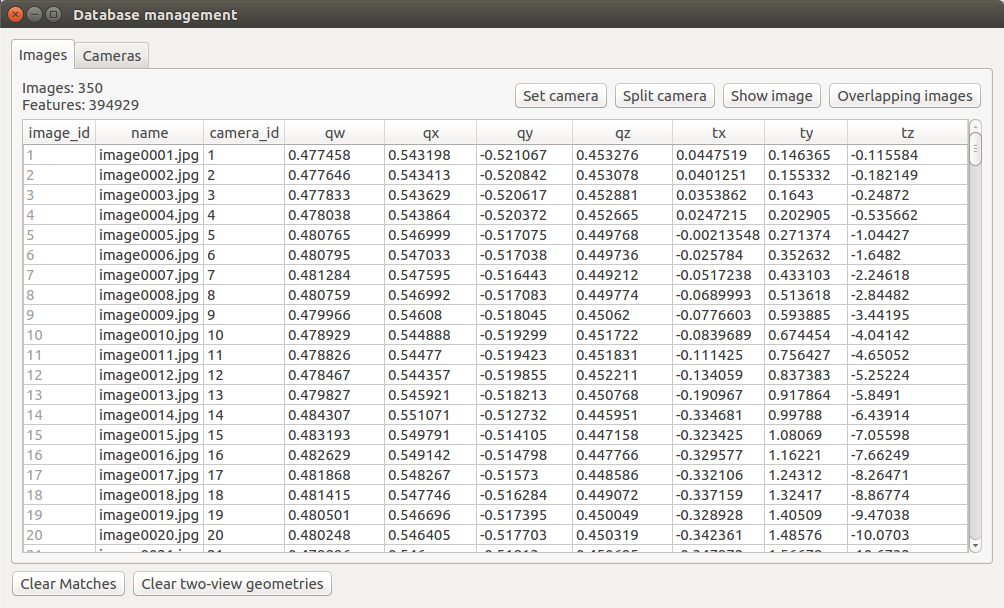1004x608 pixels.
Task: Select cell image0013.jpg
Action: 149,395
